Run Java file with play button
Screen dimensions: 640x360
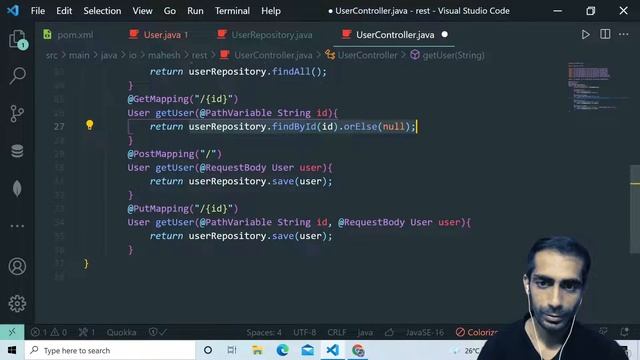[x=585, y=35]
